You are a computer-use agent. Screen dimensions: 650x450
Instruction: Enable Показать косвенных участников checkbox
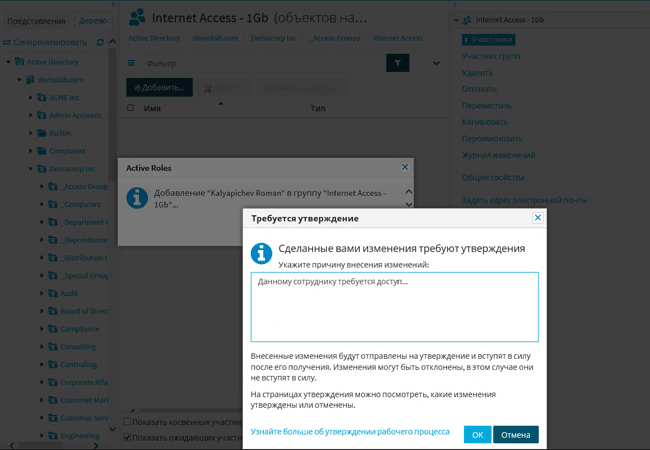coord(127,421)
